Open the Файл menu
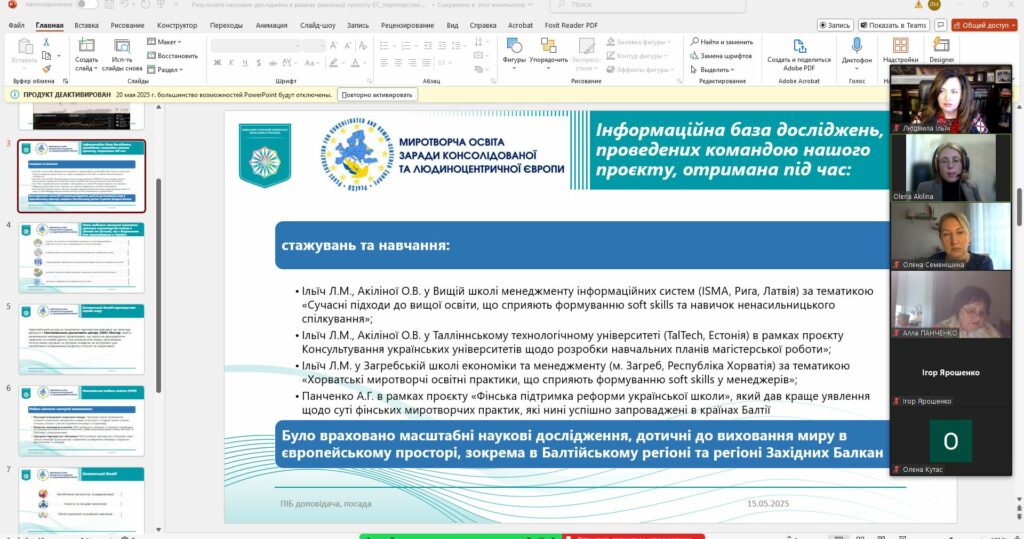1024x539 pixels. point(16,25)
